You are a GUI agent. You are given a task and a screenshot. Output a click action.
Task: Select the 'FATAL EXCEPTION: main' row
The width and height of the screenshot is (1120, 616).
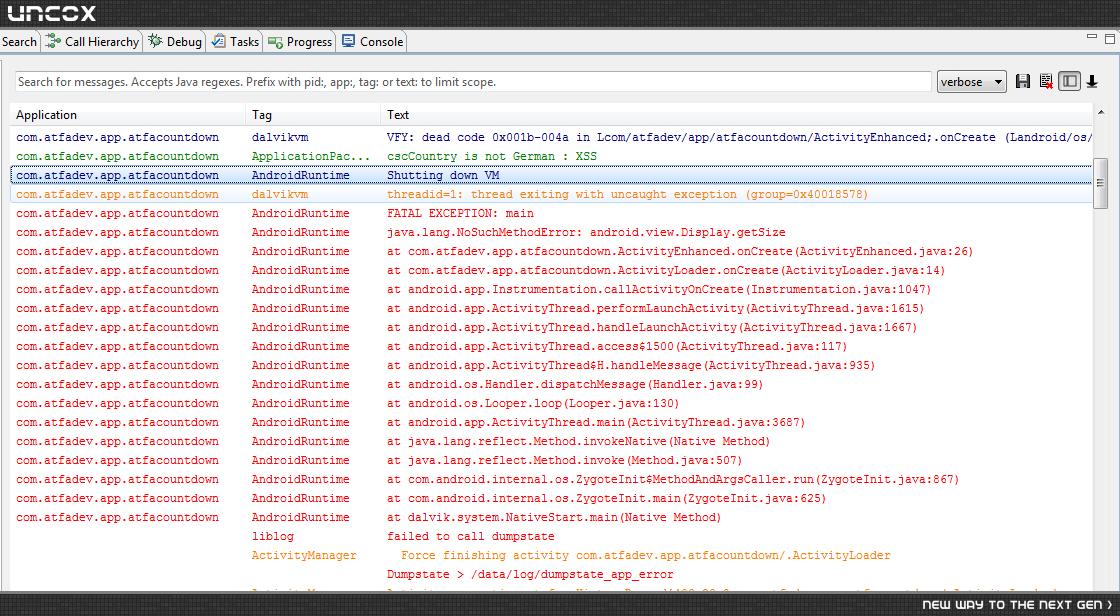(551, 213)
